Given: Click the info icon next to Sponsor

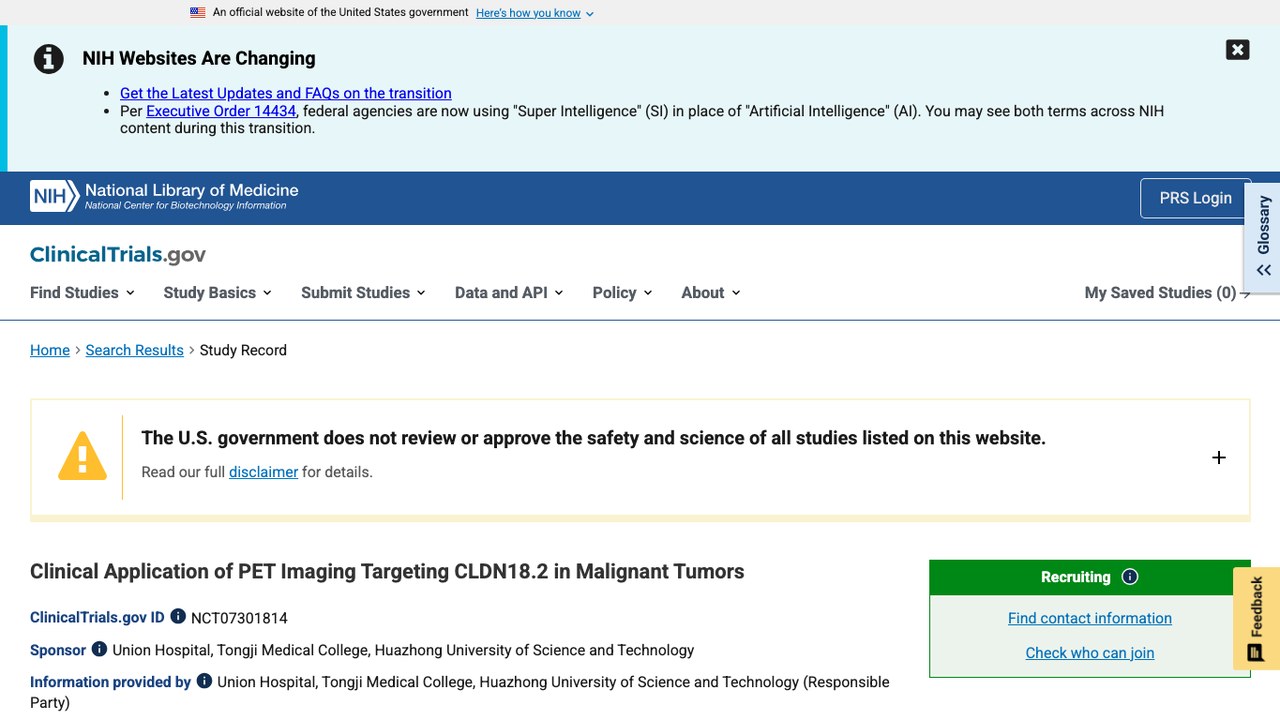Looking at the screenshot, I should pyautogui.click(x=99, y=649).
